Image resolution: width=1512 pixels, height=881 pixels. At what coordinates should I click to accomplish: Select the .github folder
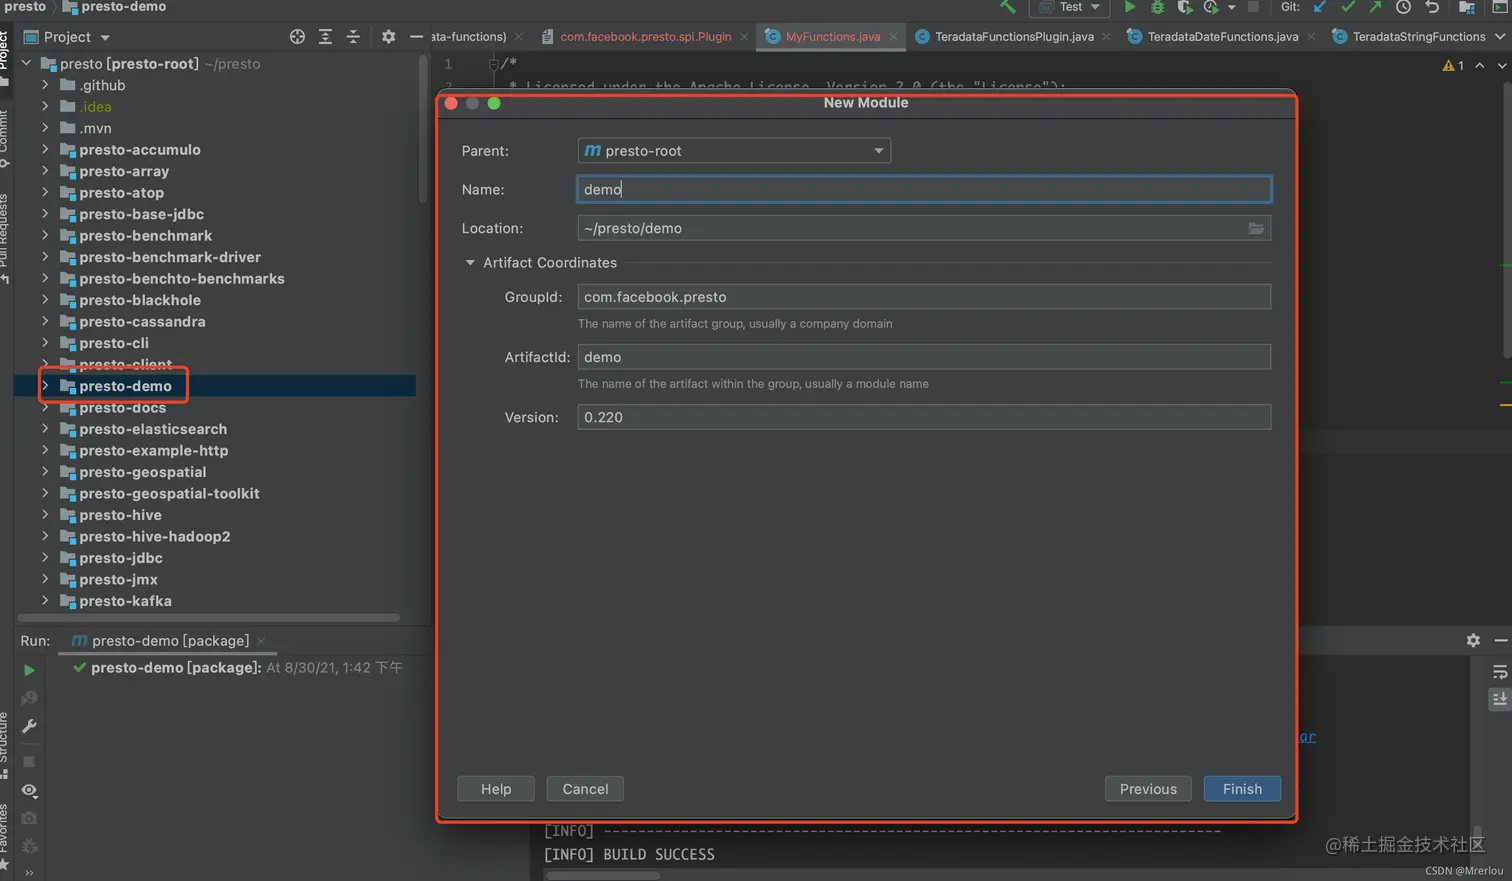(x=102, y=85)
